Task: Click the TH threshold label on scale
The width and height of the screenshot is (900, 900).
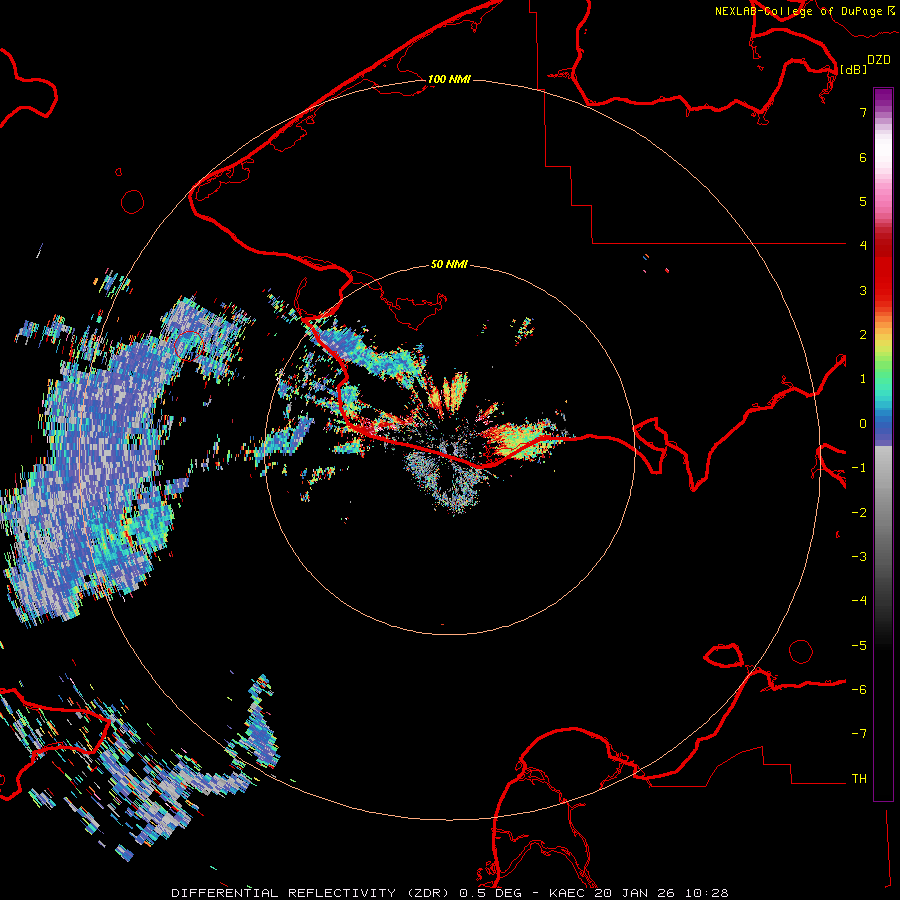Action: (x=859, y=779)
